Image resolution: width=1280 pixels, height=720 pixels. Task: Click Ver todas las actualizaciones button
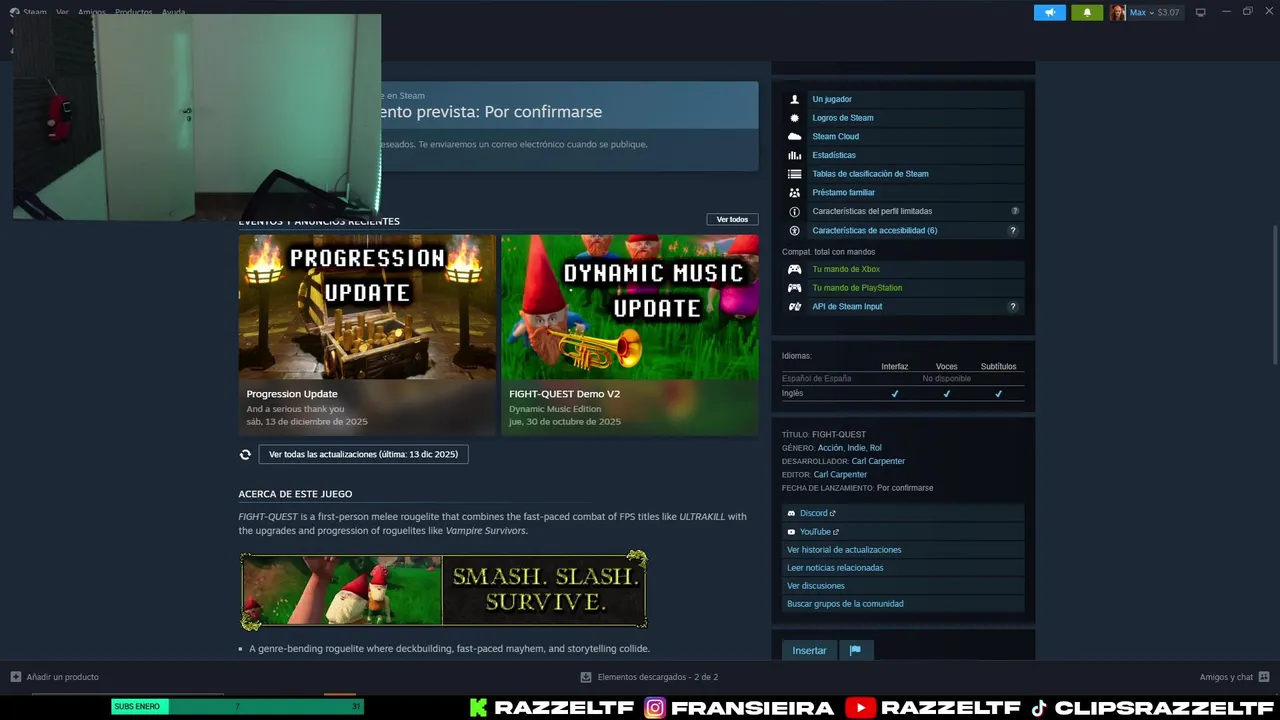pos(363,454)
